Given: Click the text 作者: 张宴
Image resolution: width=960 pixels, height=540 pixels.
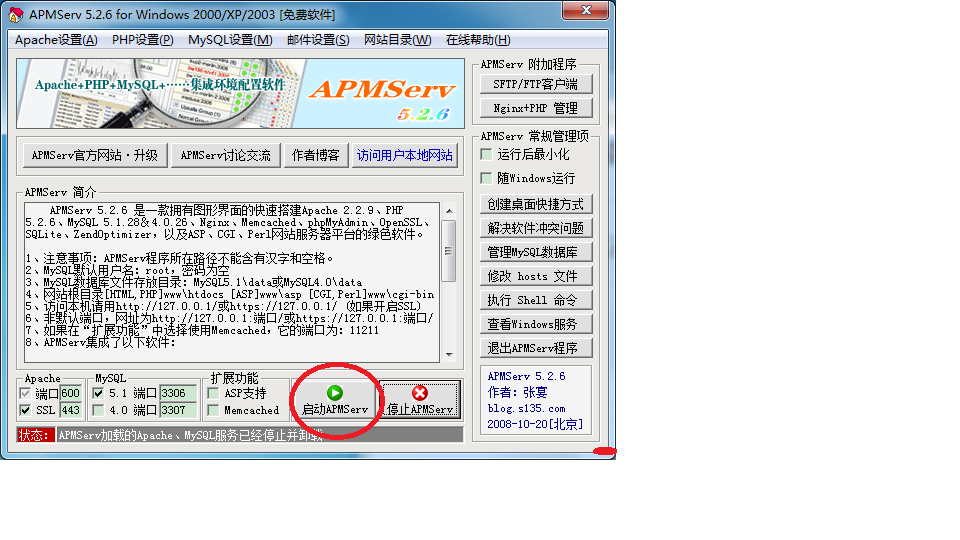Looking at the screenshot, I should [517, 392].
